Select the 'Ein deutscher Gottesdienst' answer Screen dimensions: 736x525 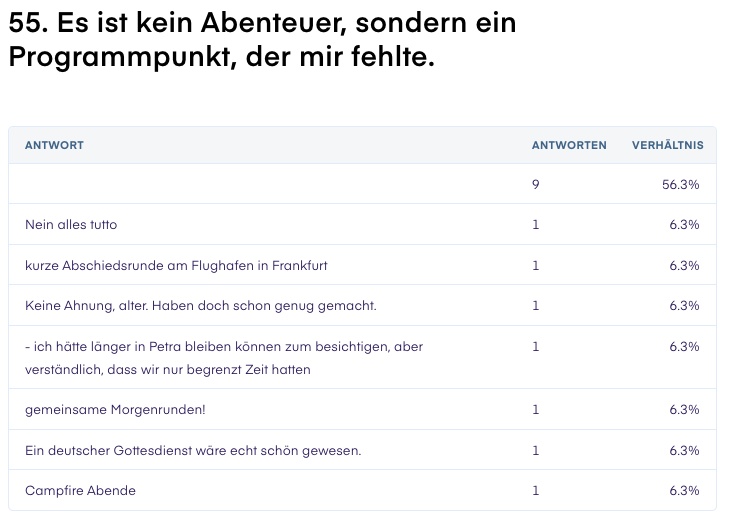[x=193, y=450]
